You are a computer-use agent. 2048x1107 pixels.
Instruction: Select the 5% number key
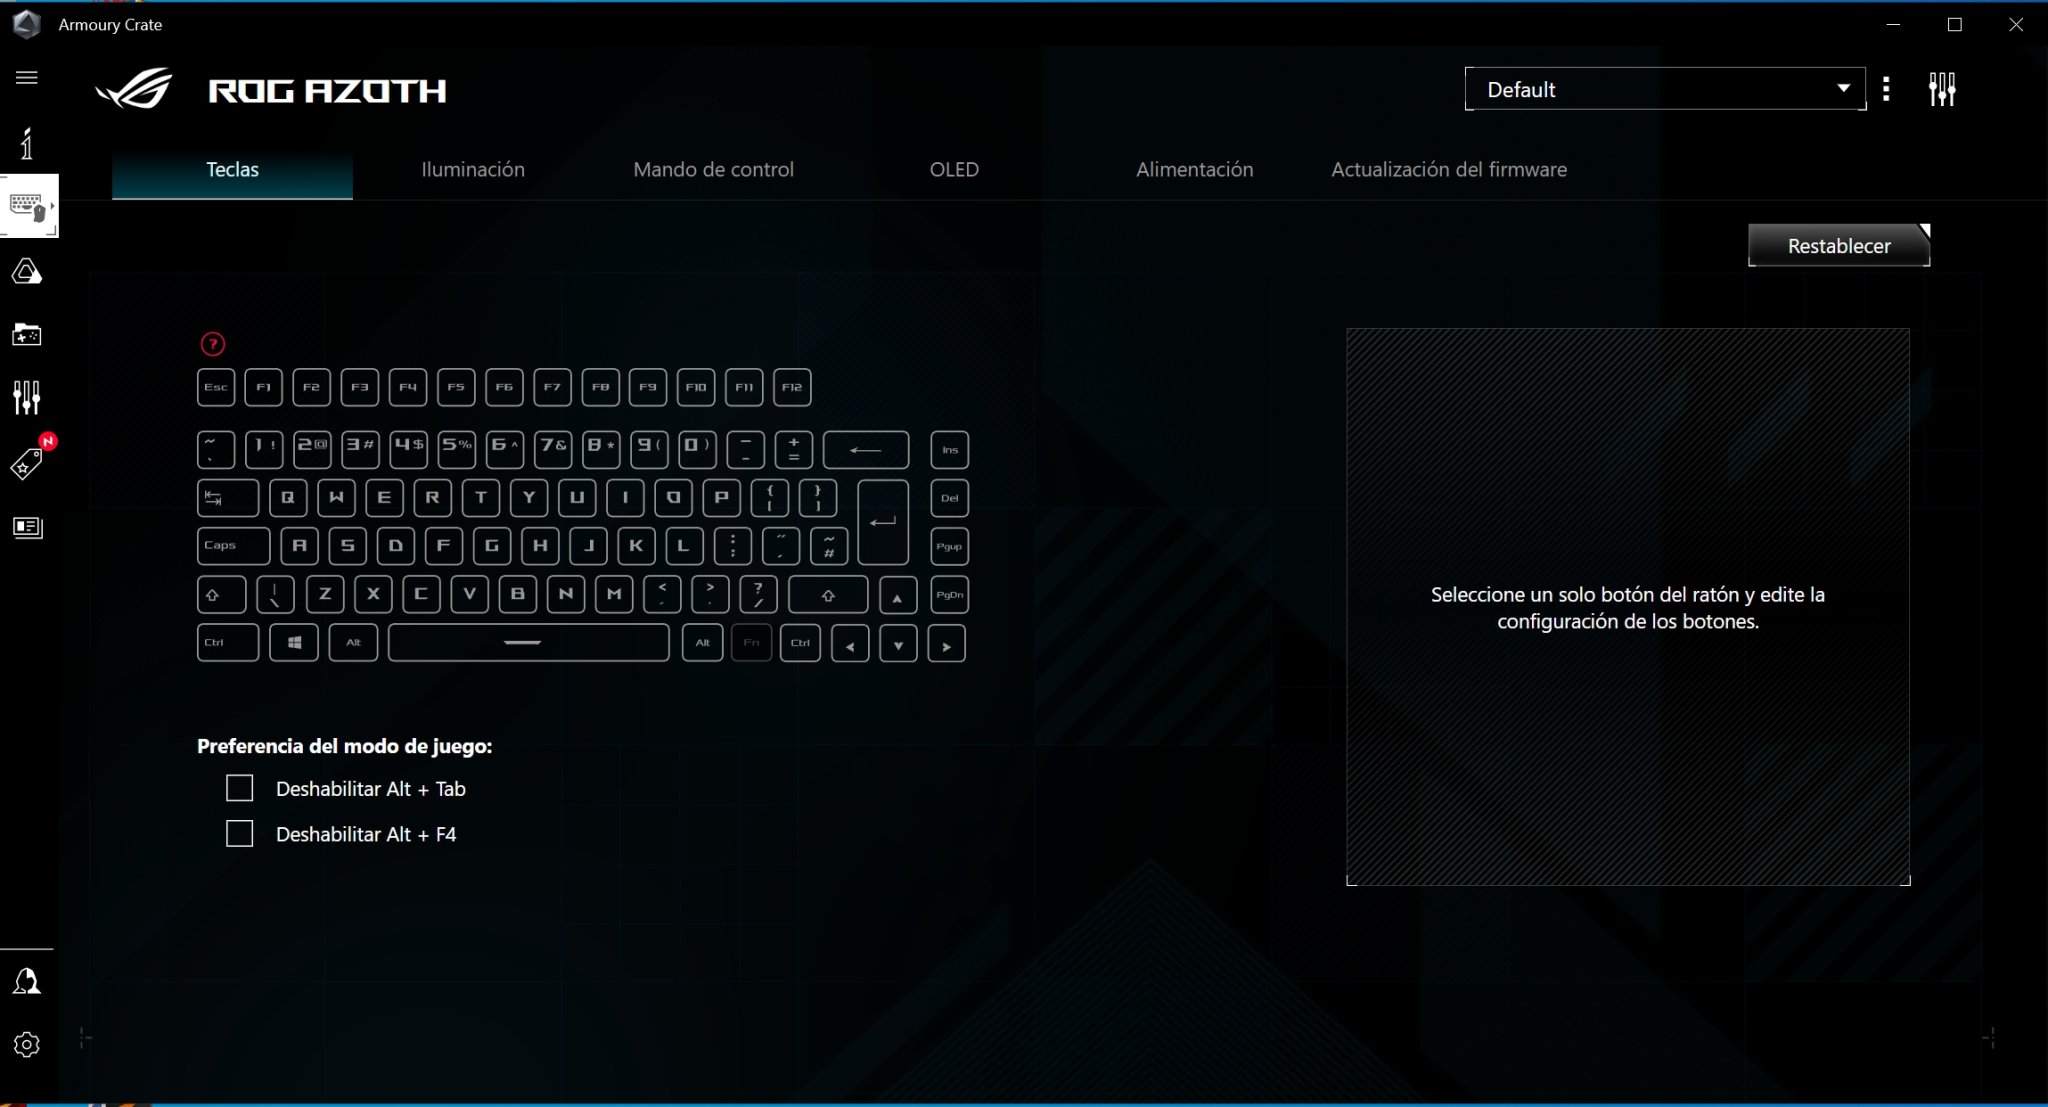pyautogui.click(x=457, y=450)
